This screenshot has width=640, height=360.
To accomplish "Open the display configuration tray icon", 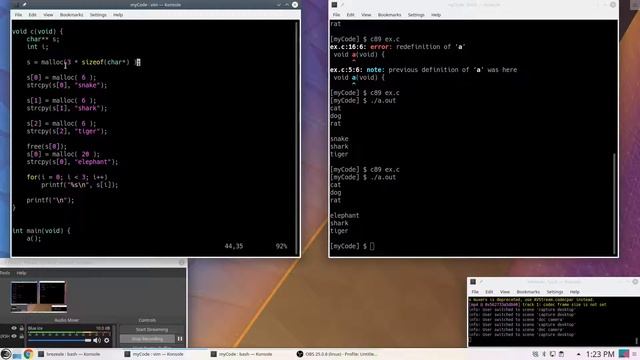I will 552,354.
